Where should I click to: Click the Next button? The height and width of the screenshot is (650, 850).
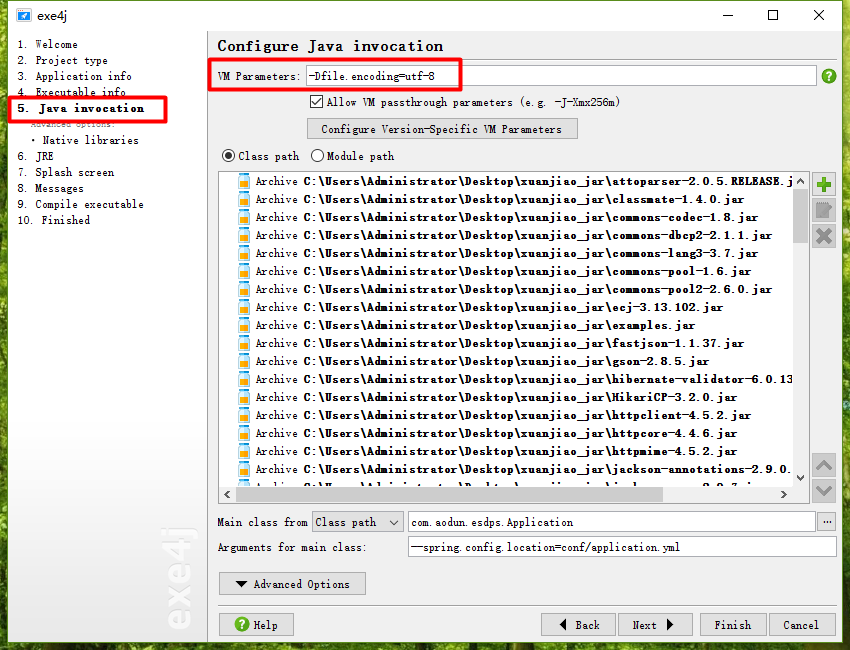tap(655, 625)
